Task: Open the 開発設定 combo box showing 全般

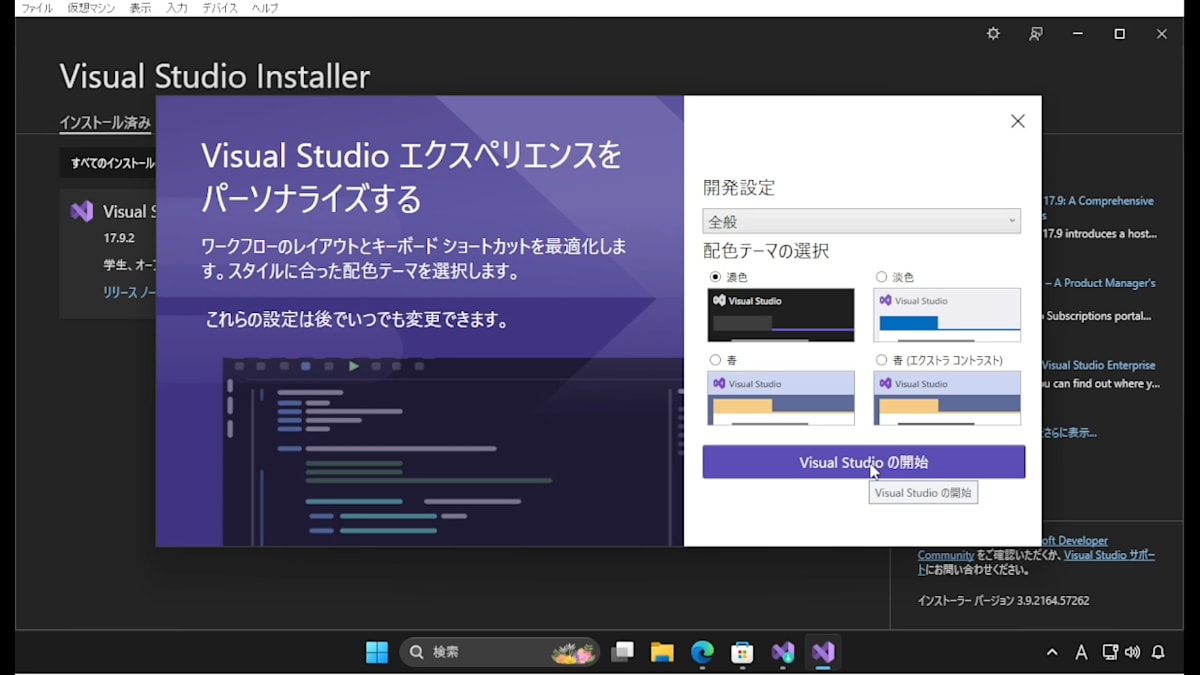Action: click(x=861, y=220)
